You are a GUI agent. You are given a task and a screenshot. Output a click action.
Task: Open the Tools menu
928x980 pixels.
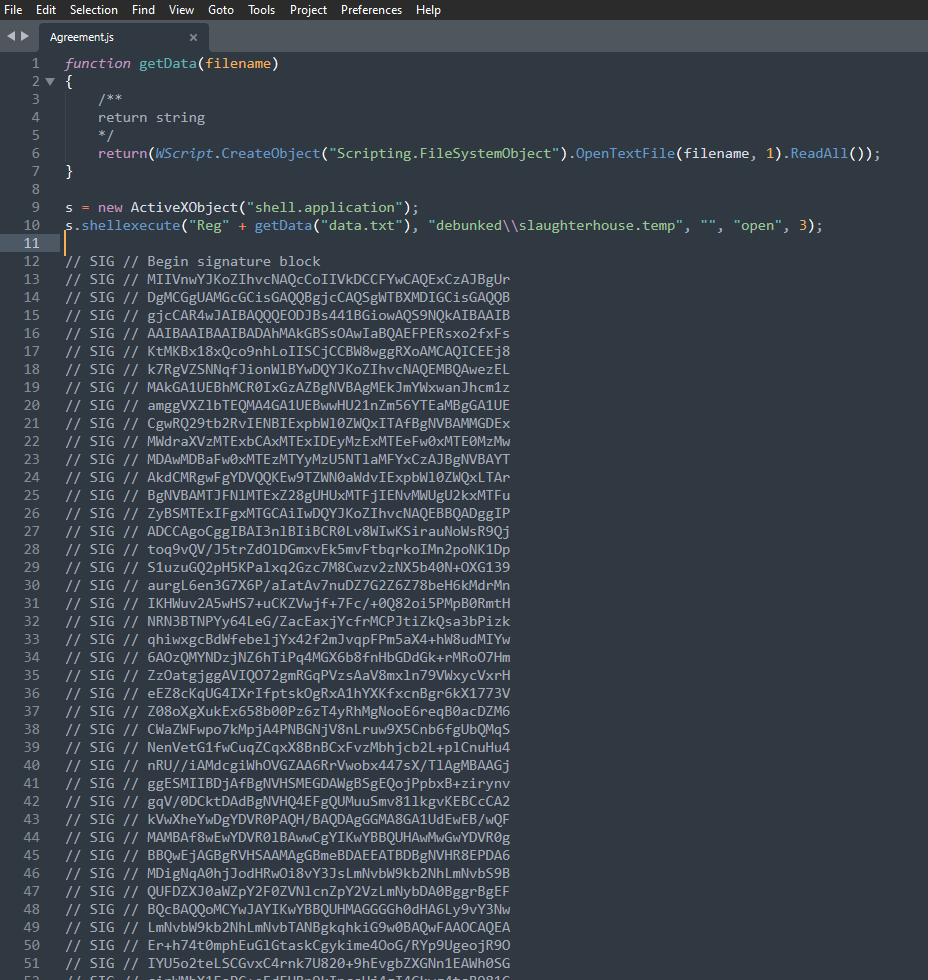pyautogui.click(x=261, y=10)
